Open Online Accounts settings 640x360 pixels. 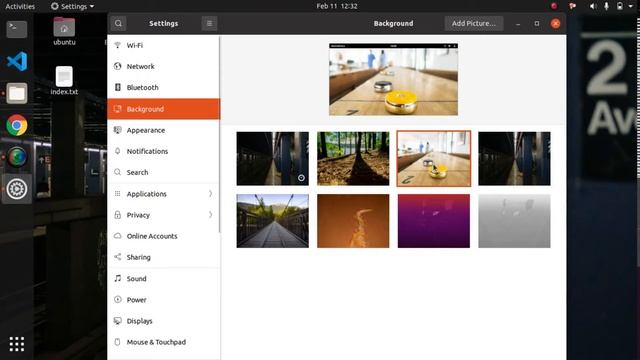[x=164, y=236]
